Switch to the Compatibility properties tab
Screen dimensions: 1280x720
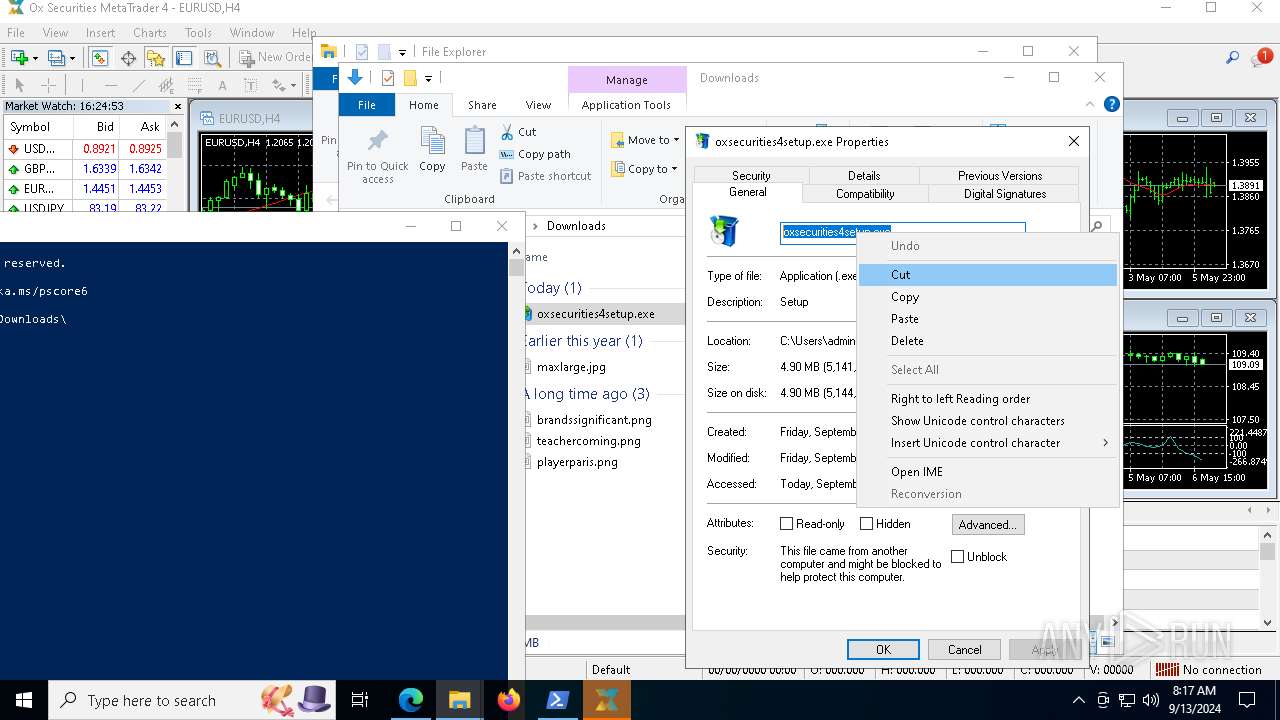pyautogui.click(x=865, y=194)
